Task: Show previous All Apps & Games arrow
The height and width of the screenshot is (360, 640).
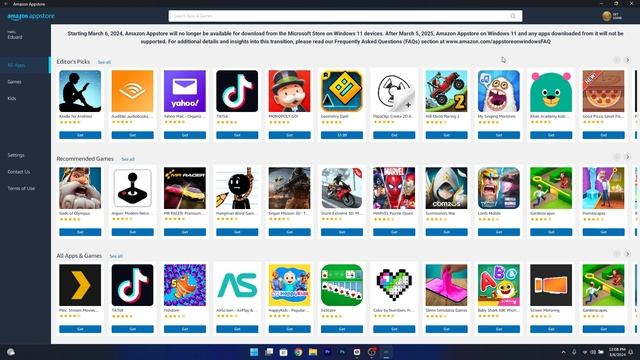Action: (617, 254)
